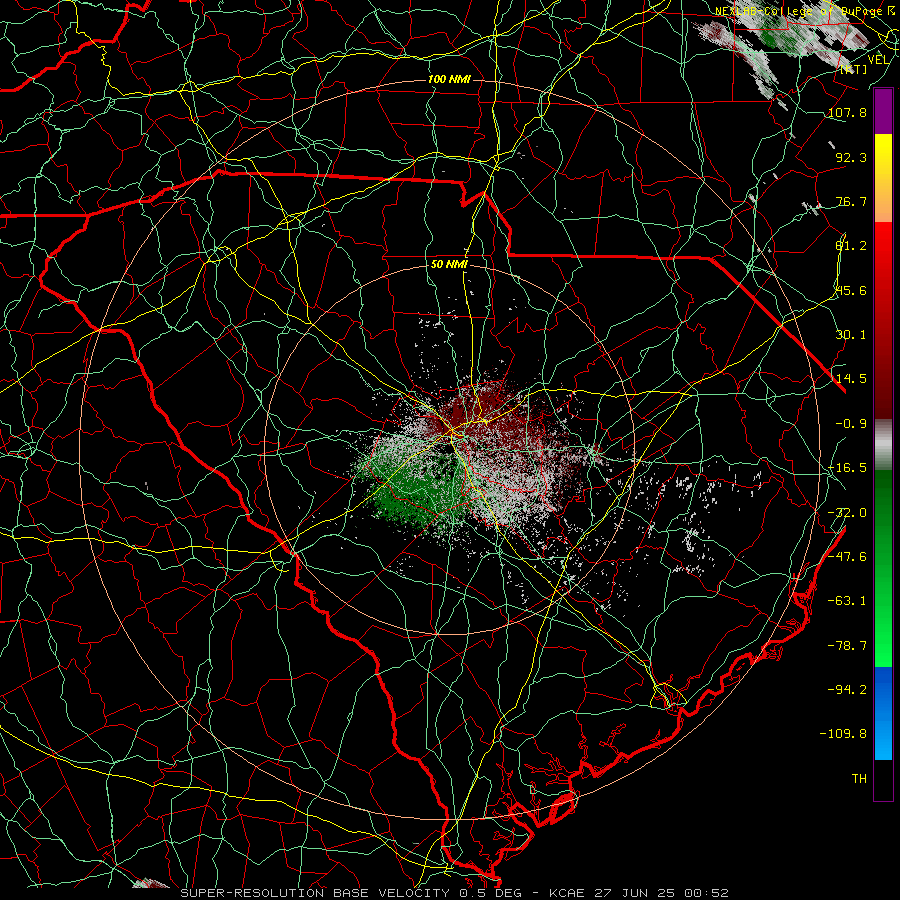
Task: Select the -78.7 velocity scale value
Action: point(847,646)
